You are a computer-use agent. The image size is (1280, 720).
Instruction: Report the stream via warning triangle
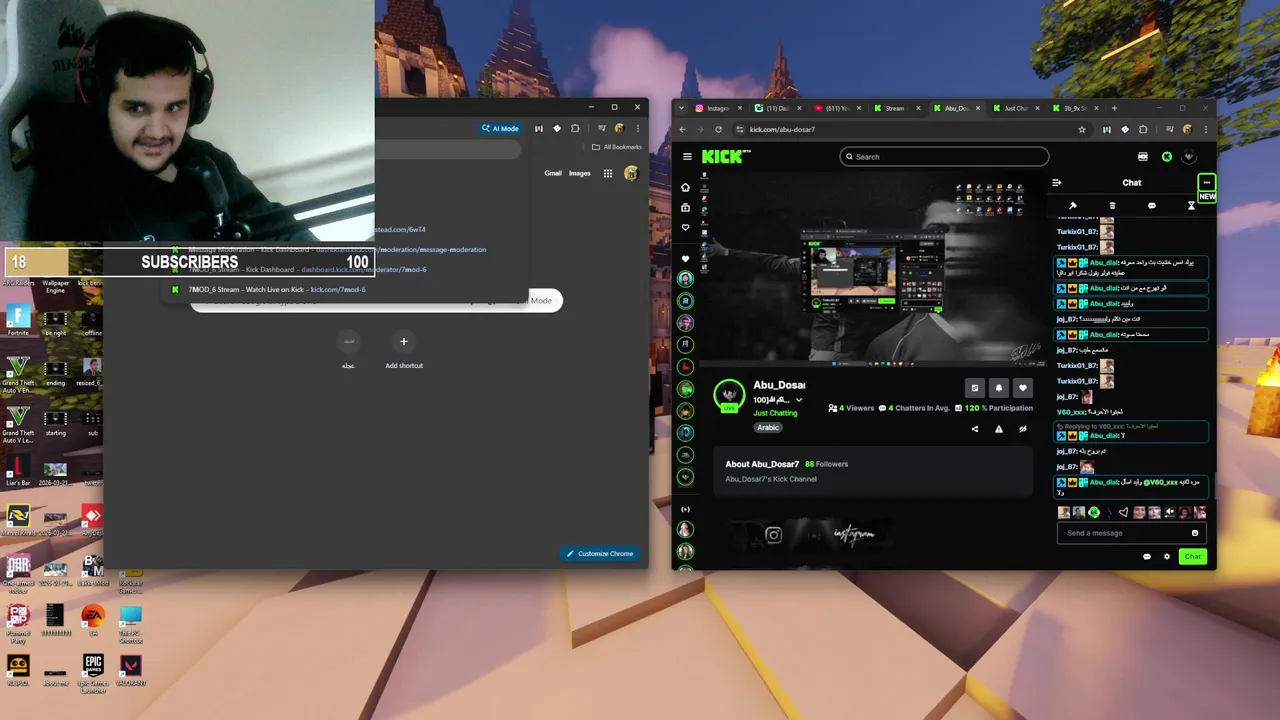(x=998, y=429)
